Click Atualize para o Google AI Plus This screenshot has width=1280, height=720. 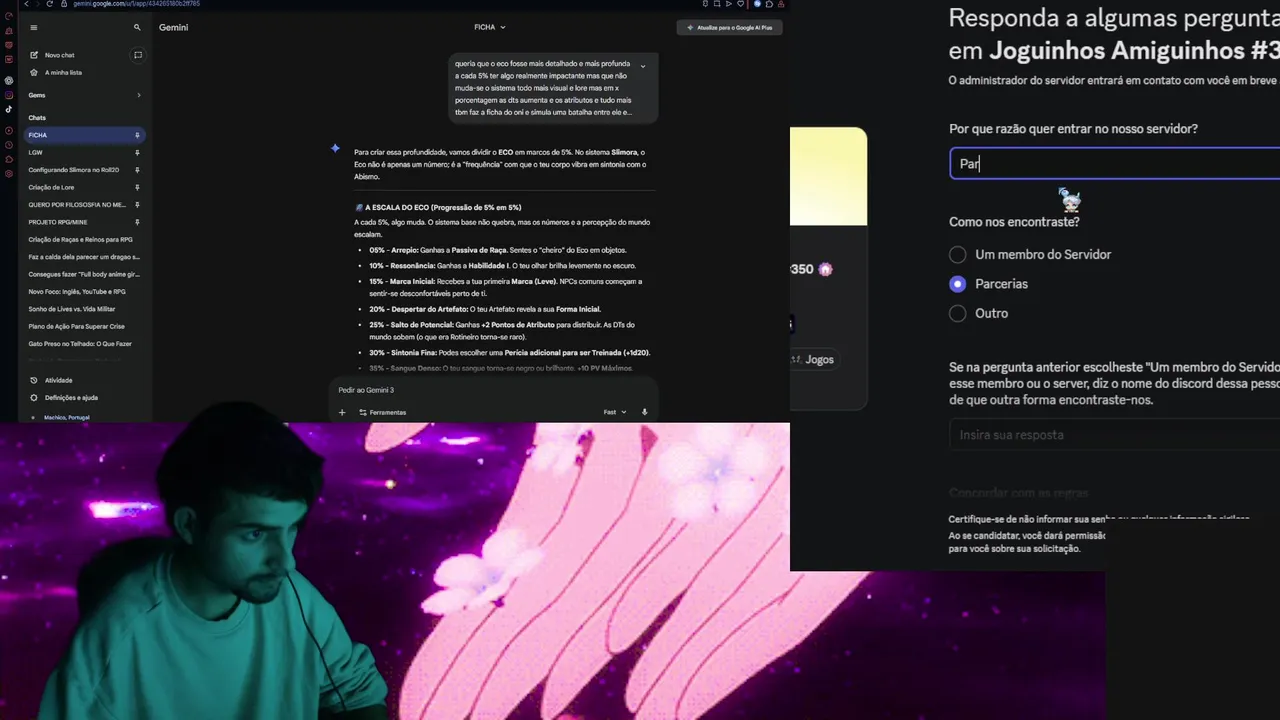730,27
